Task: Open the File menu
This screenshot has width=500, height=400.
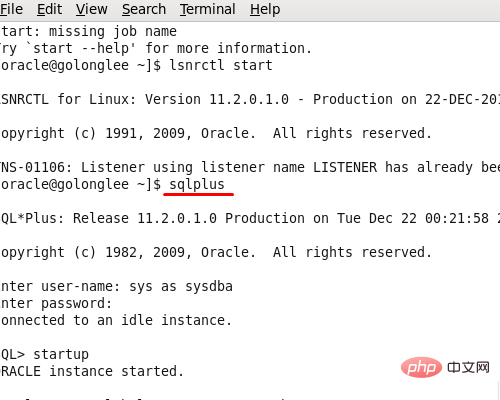Action: coord(11,9)
